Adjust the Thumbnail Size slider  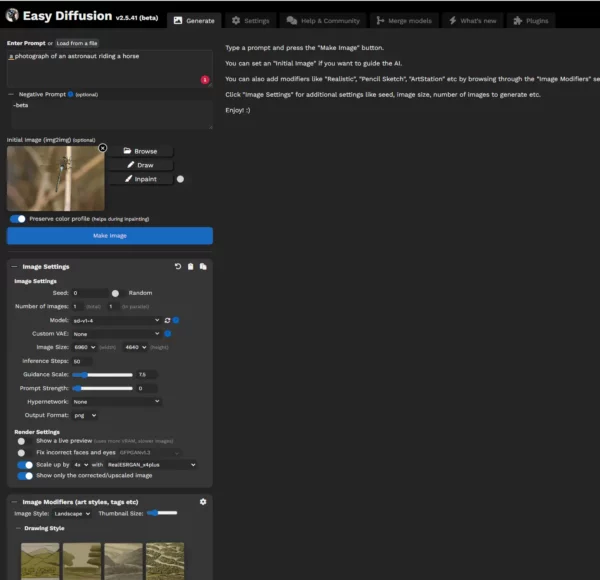tap(162, 513)
